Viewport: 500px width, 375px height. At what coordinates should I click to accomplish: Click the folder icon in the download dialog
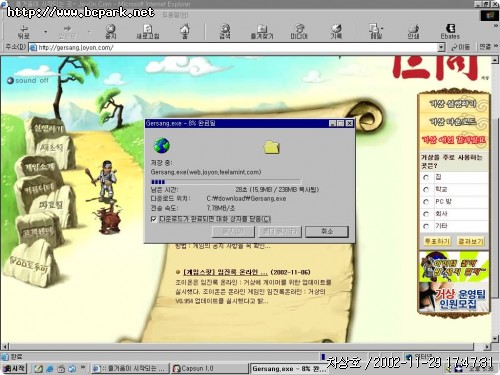272,147
